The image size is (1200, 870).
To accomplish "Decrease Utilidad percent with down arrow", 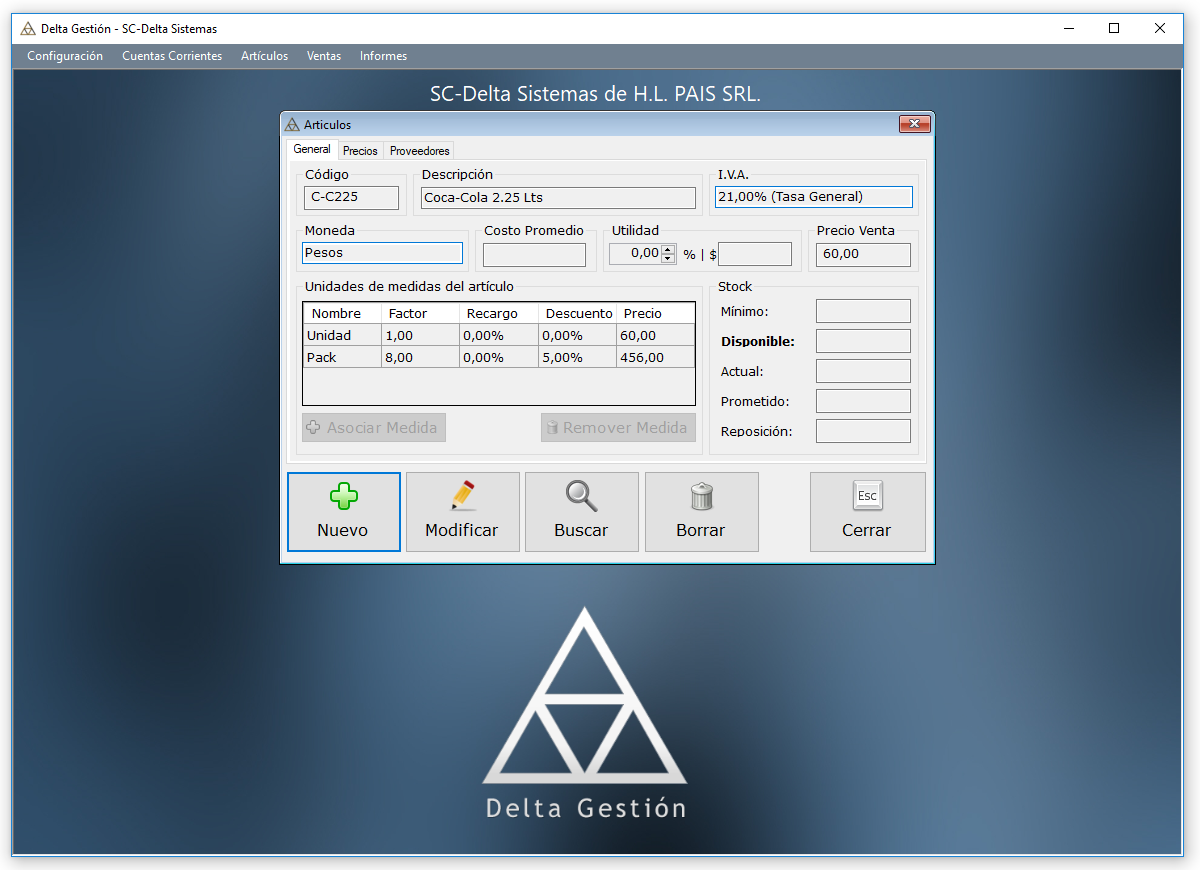I will coord(668,259).
